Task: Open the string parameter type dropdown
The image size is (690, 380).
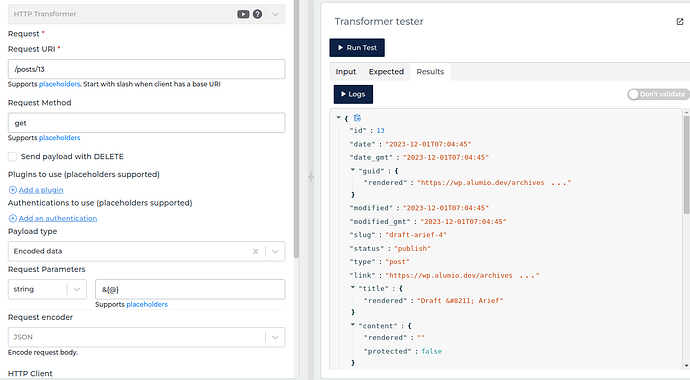Action: click(77, 289)
